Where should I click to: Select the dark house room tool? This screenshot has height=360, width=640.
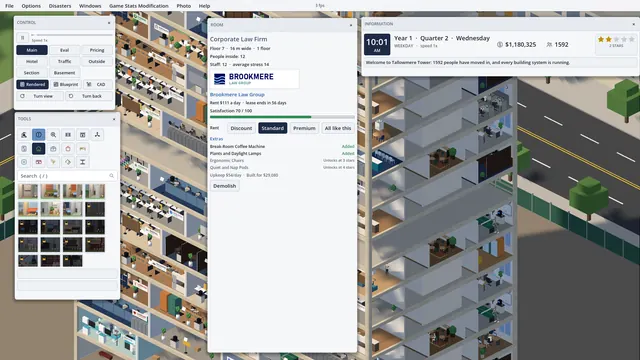point(39,149)
